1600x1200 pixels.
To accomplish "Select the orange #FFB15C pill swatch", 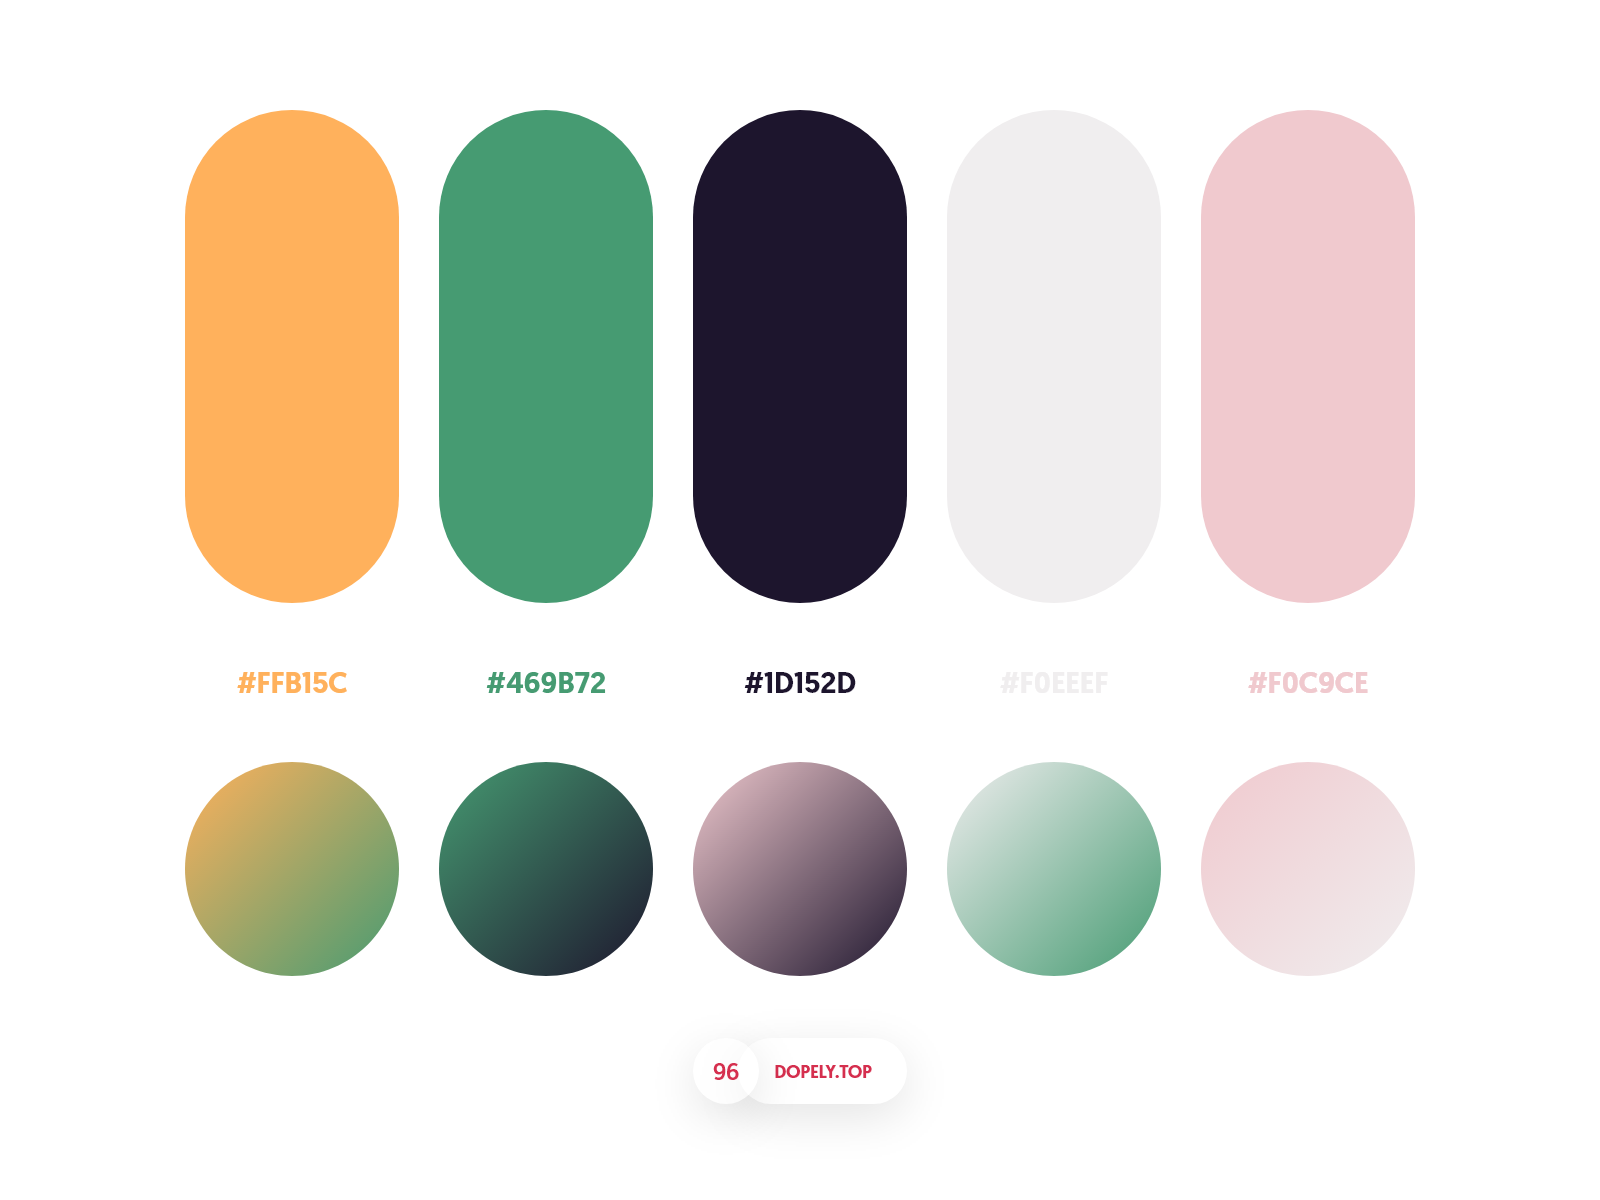I will click(292, 356).
